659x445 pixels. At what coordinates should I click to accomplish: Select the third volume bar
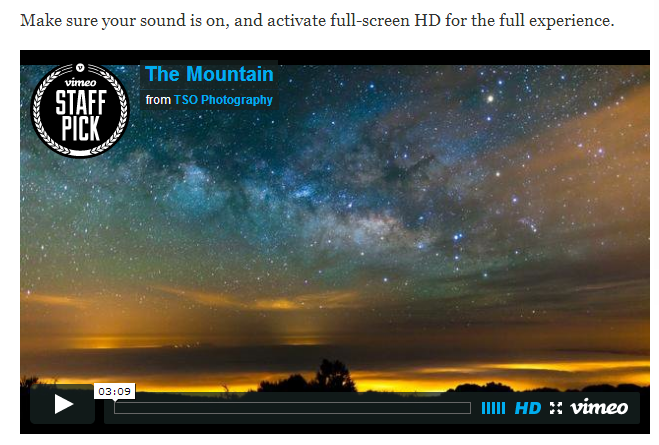point(493,408)
